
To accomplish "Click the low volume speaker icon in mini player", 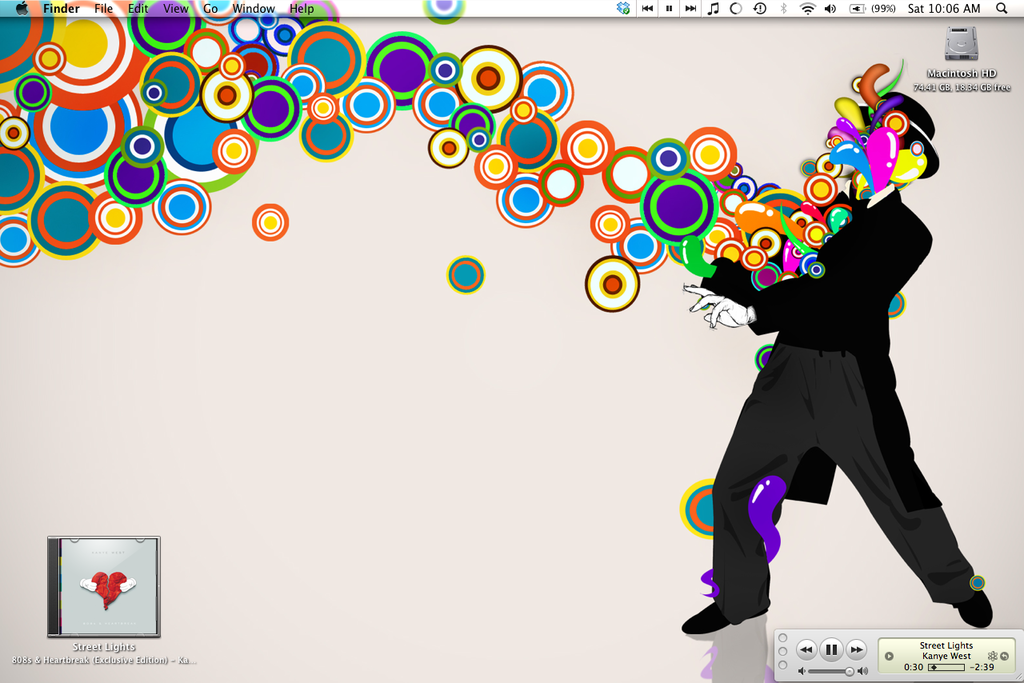I will pyautogui.click(x=802, y=671).
